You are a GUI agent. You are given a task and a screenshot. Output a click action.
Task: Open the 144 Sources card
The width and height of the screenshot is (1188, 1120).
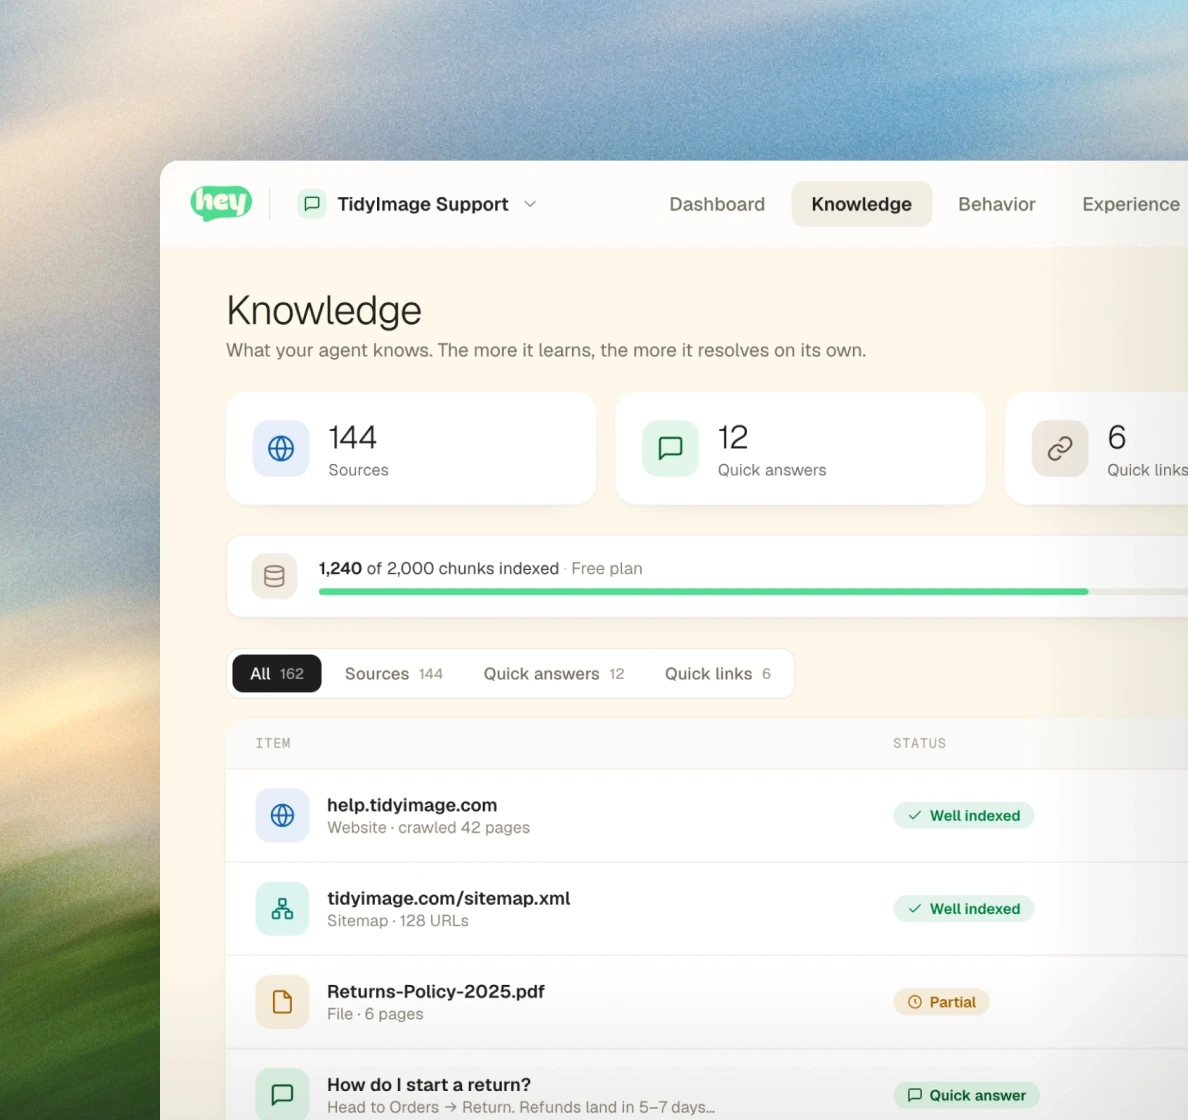pyautogui.click(x=411, y=448)
